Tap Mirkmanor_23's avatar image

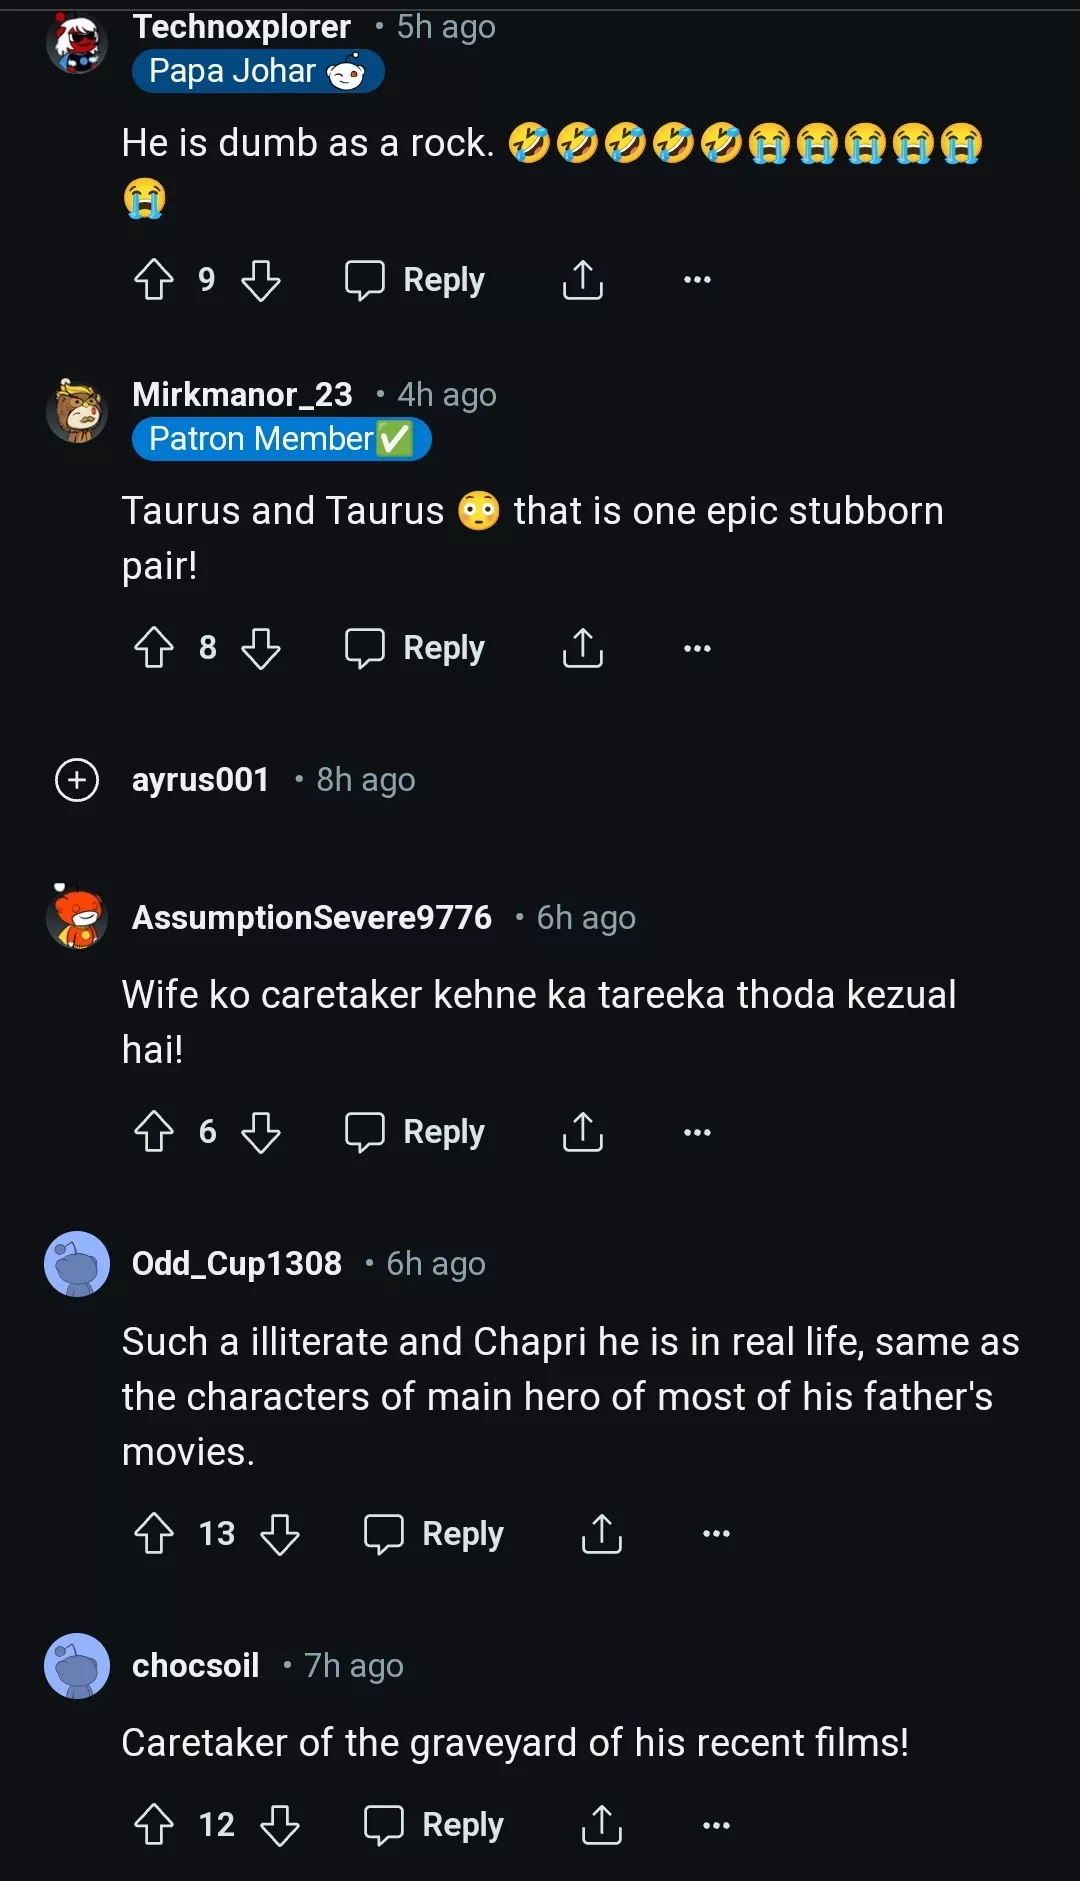tap(77, 411)
